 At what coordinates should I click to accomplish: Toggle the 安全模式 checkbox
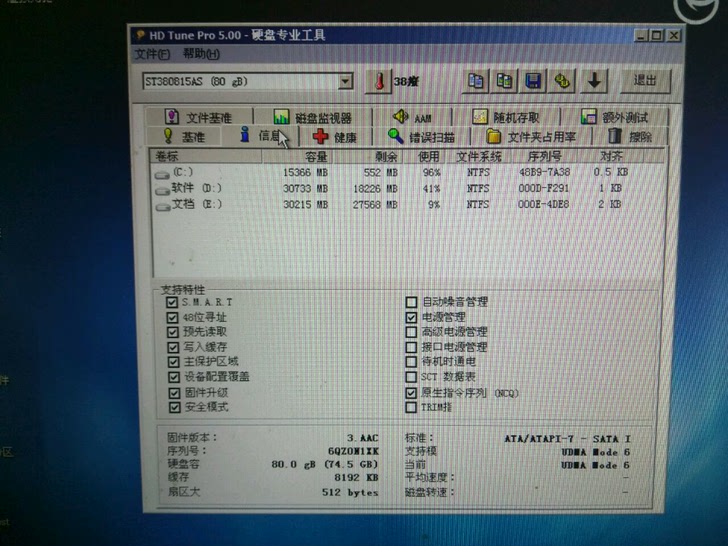(175, 408)
